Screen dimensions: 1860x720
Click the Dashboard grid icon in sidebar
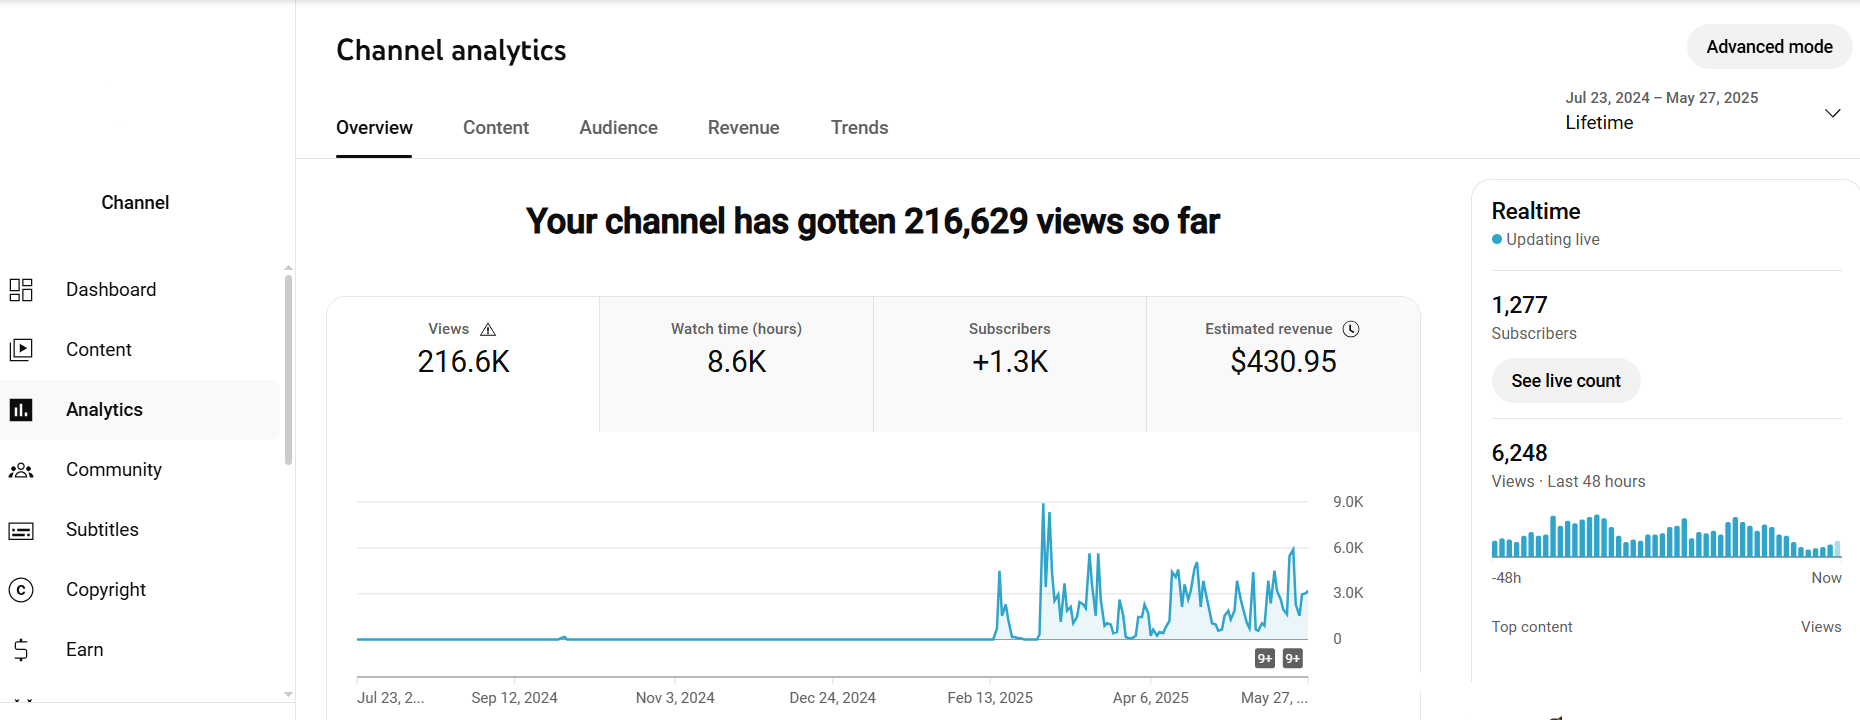(21, 290)
